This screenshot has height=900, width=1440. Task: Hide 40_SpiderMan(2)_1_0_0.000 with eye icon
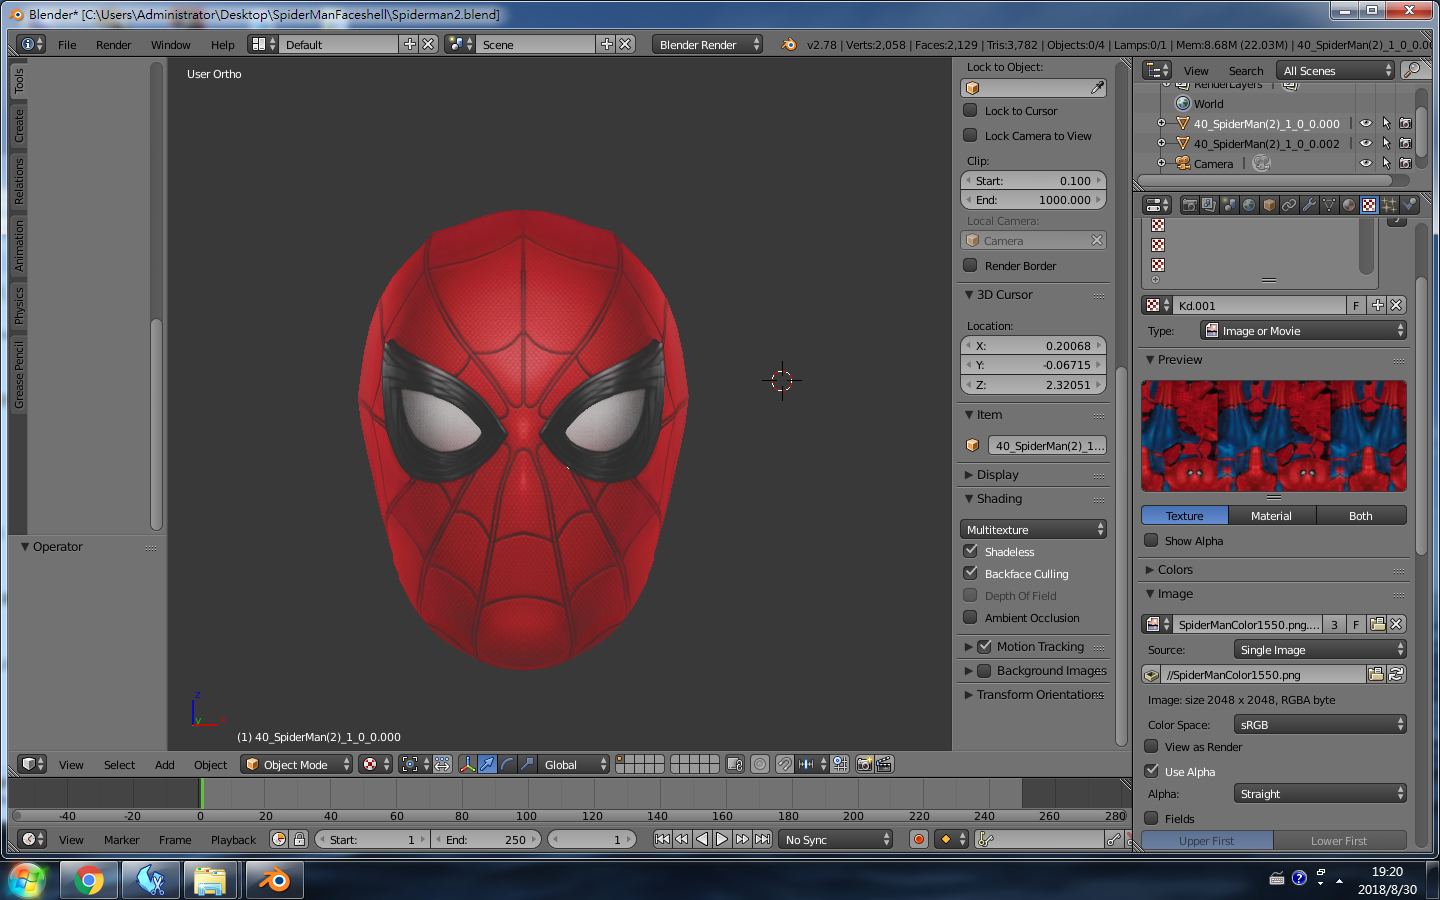pyautogui.click(x=1366, y=124)
